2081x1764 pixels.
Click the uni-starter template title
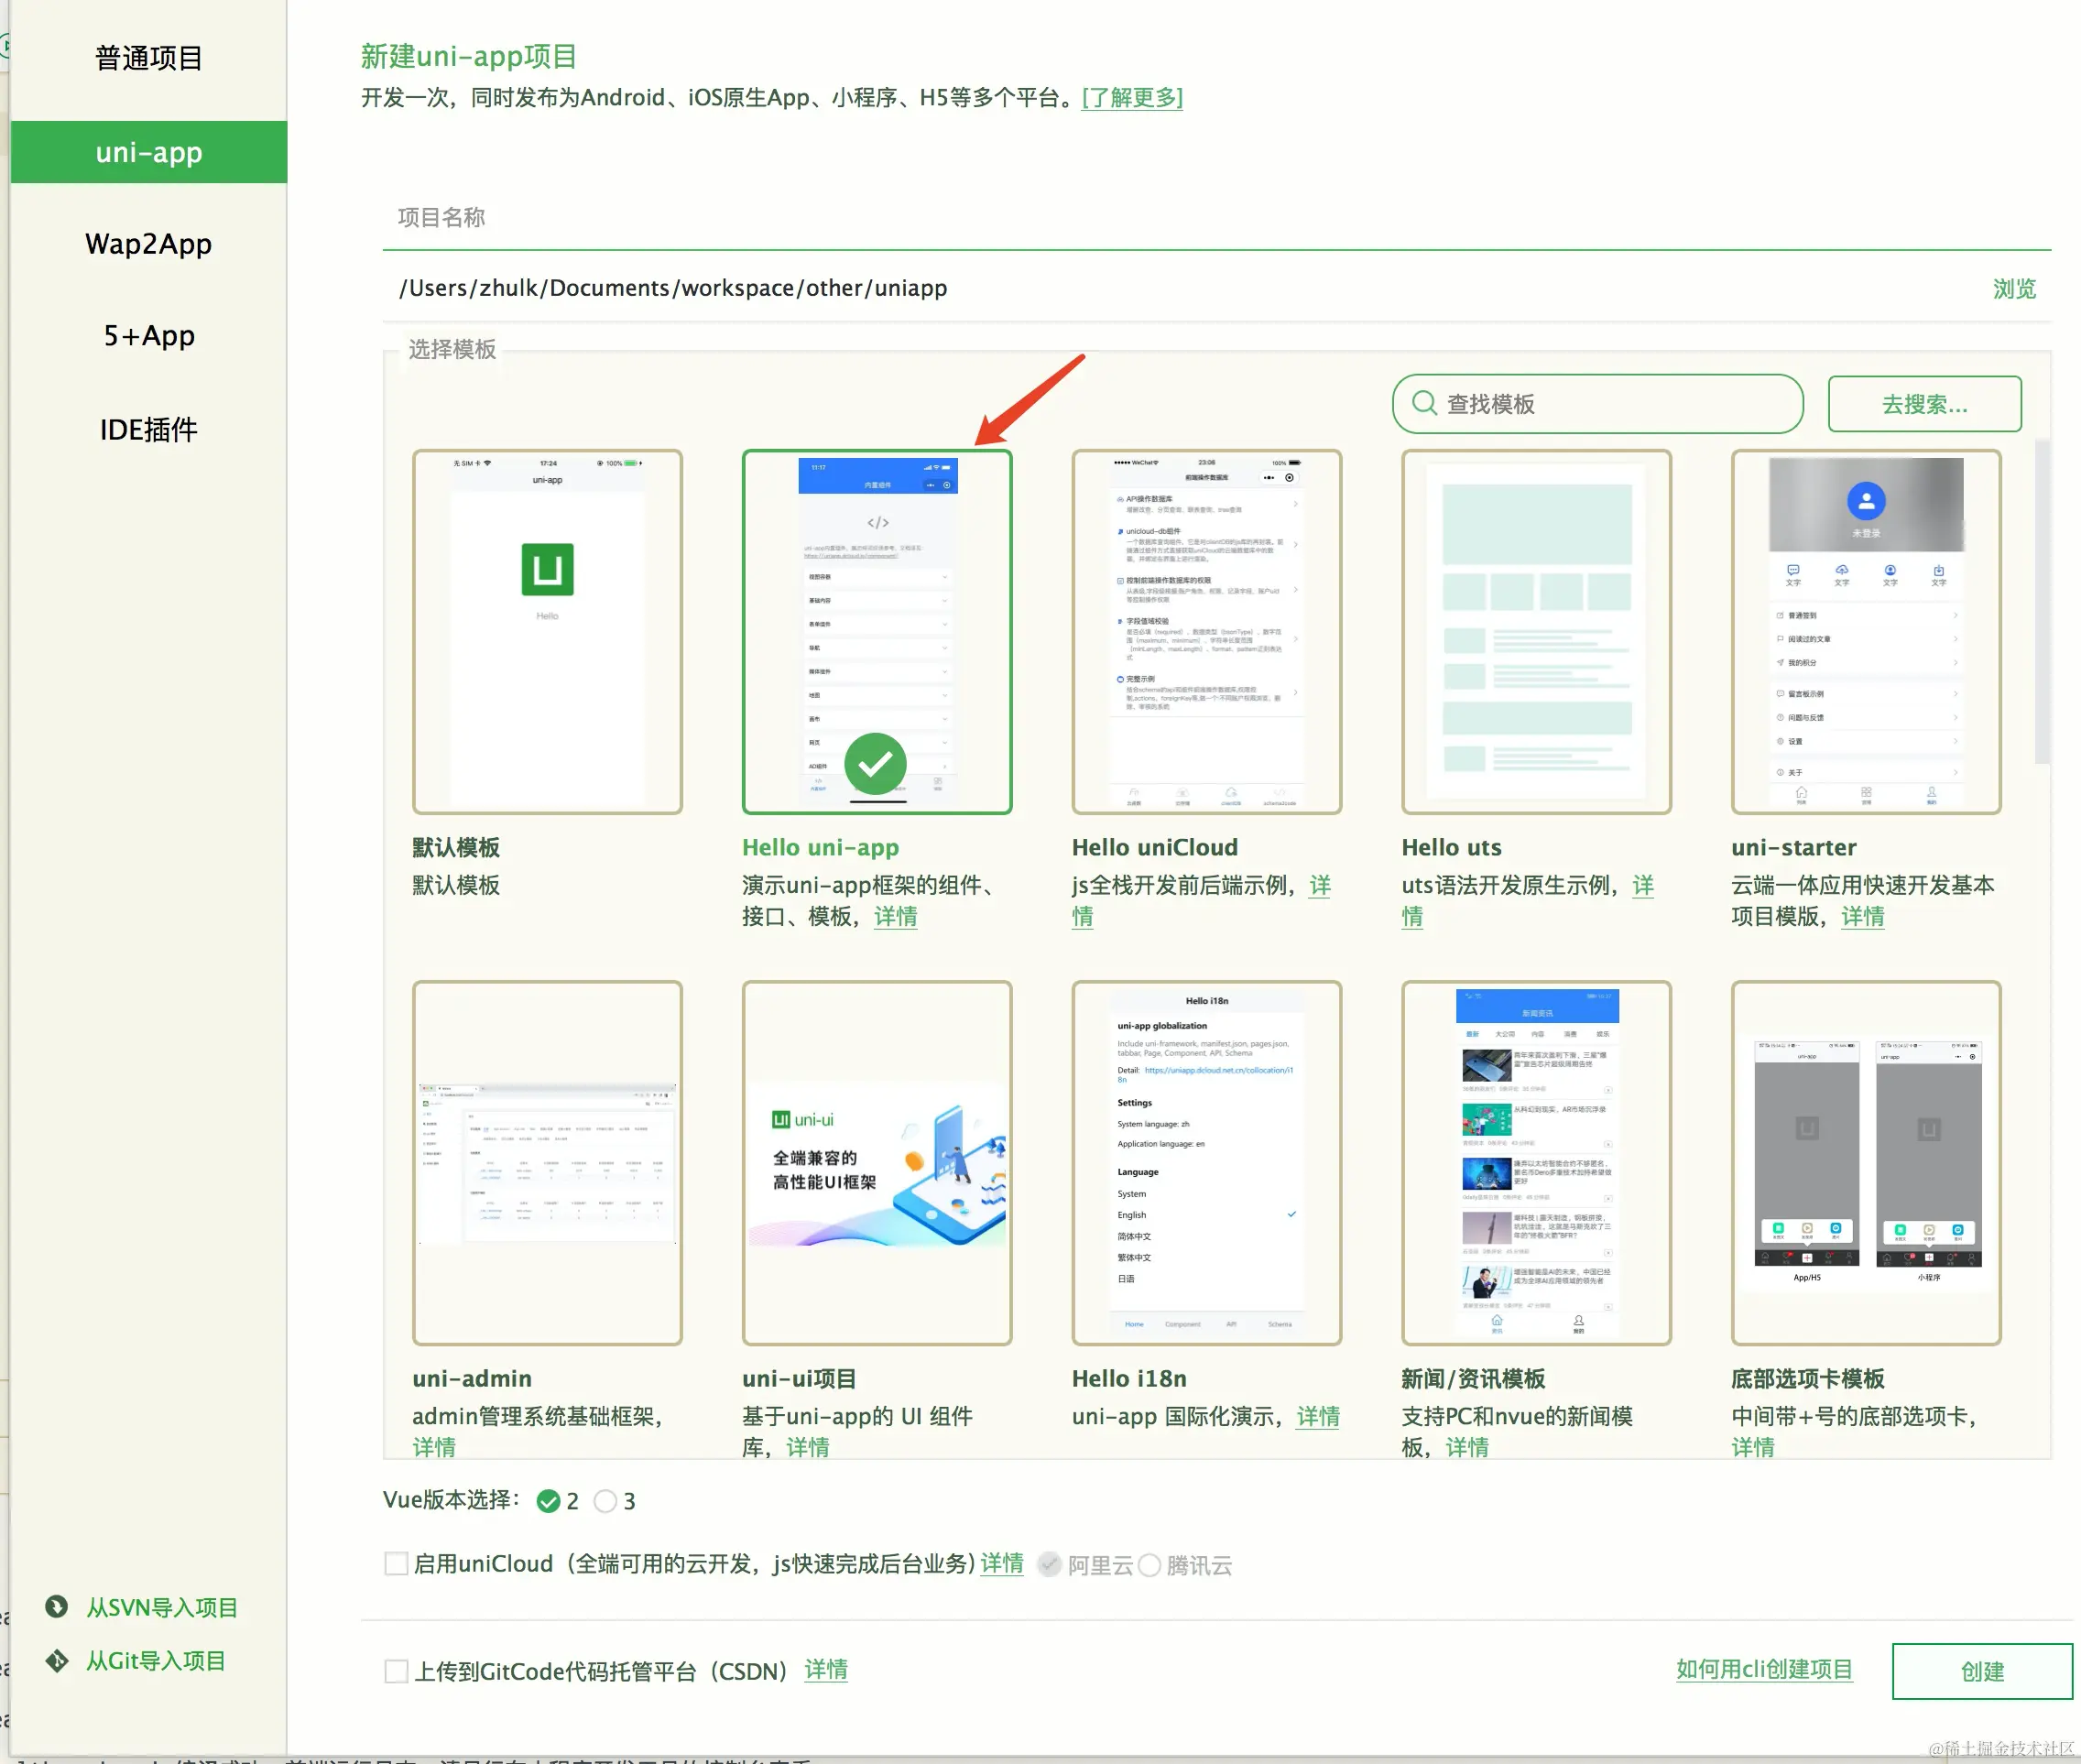[1794, 847]
